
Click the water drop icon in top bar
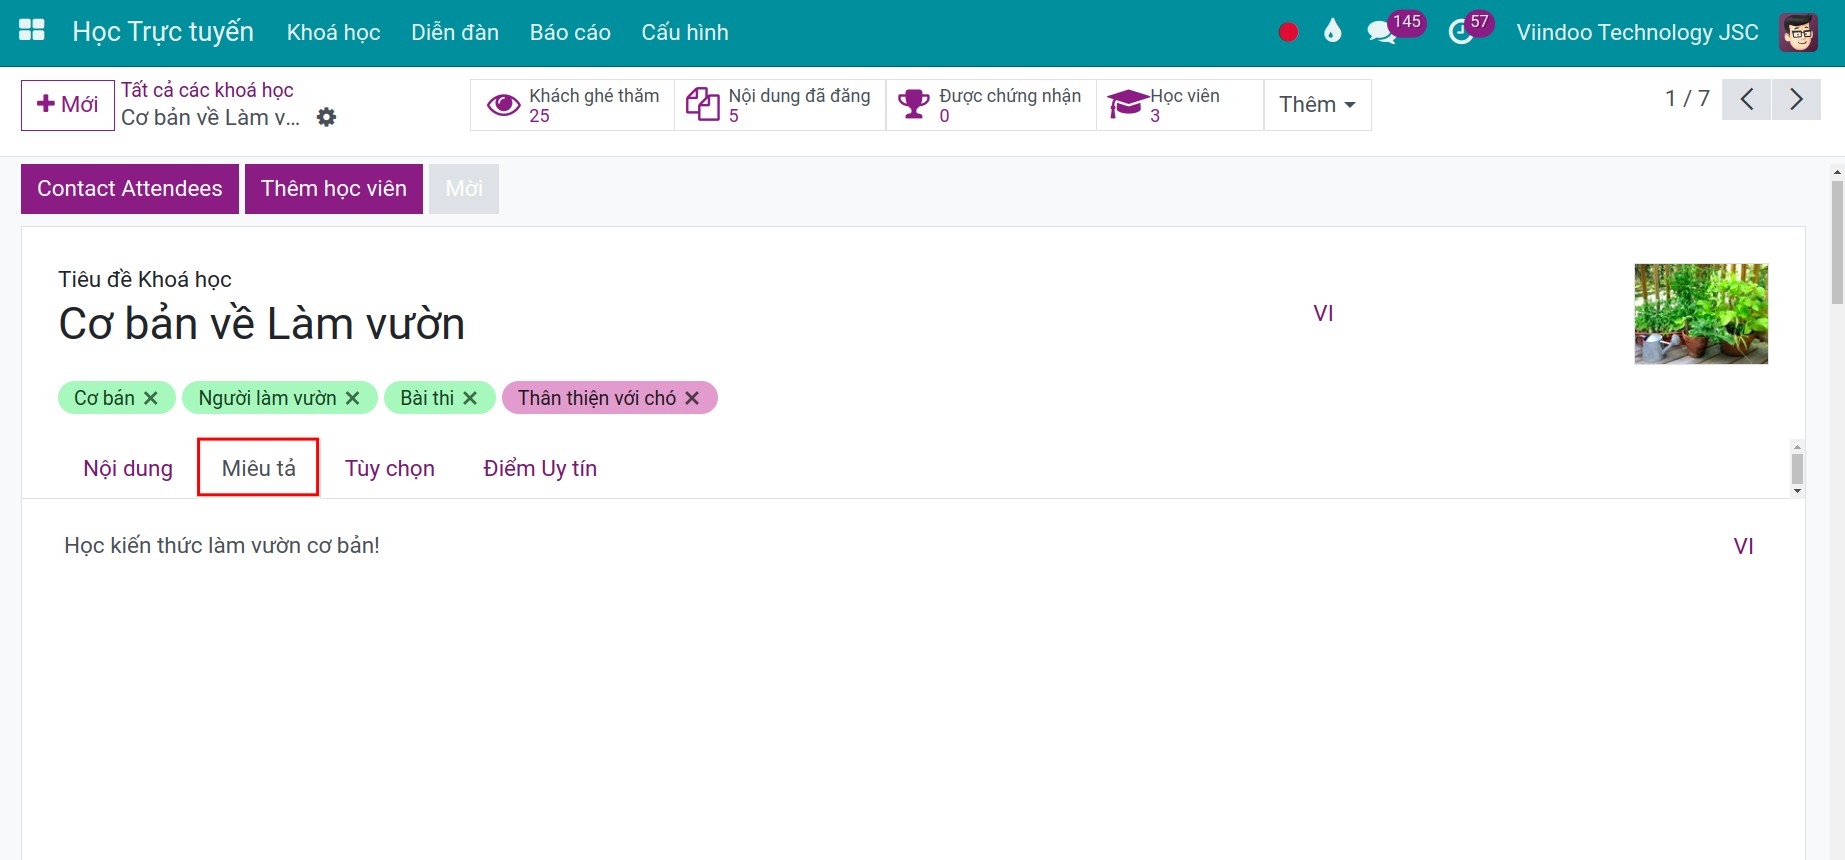1332,31
